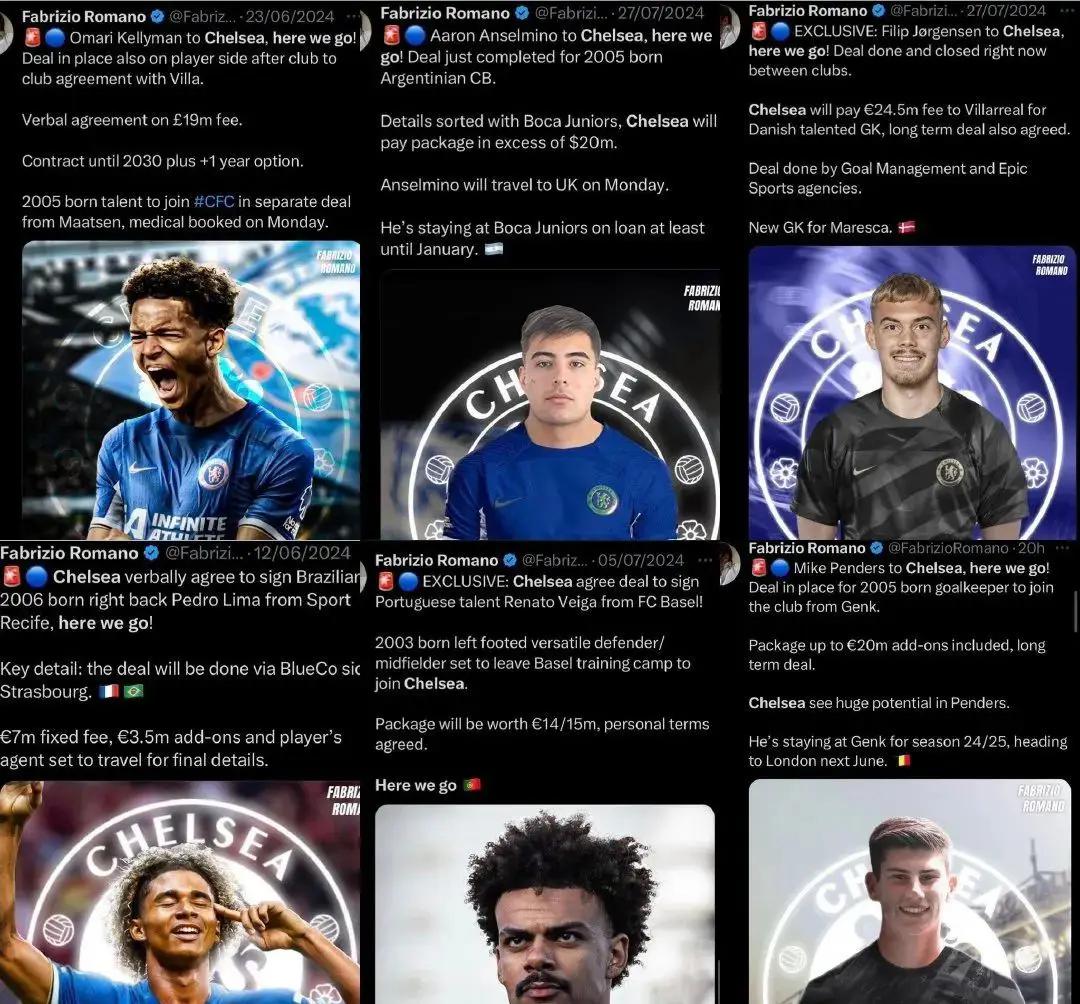Open the Omari Kellyman Chelsea image
Viewport: 1080px width, 1004px height.
(x=191, y=390)
